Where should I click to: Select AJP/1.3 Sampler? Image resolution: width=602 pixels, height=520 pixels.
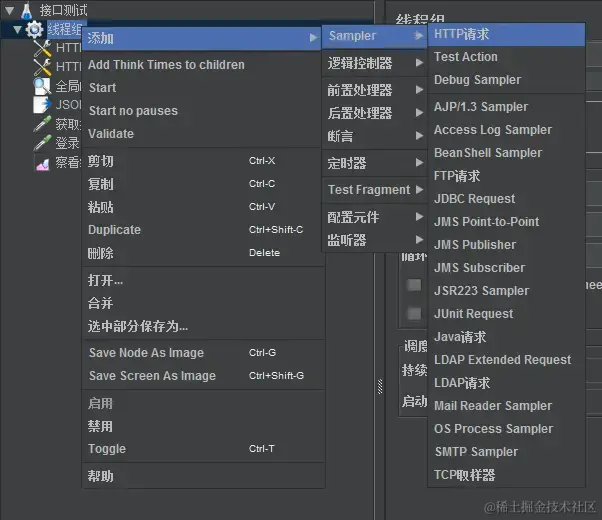click(x=506, y=107)
